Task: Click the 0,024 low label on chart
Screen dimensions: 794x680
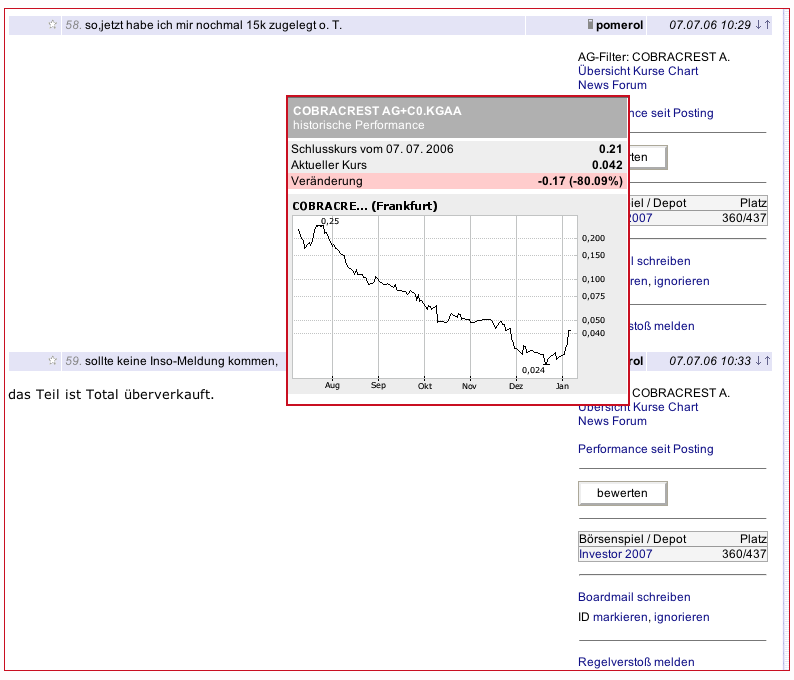Action: click(x=533, y=370)
